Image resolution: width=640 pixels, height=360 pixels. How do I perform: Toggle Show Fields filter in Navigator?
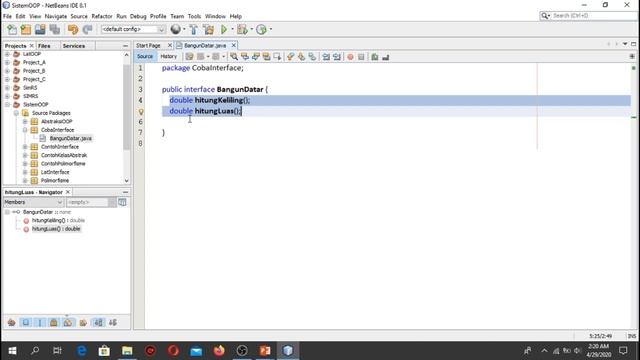click(x=26, y=322)
